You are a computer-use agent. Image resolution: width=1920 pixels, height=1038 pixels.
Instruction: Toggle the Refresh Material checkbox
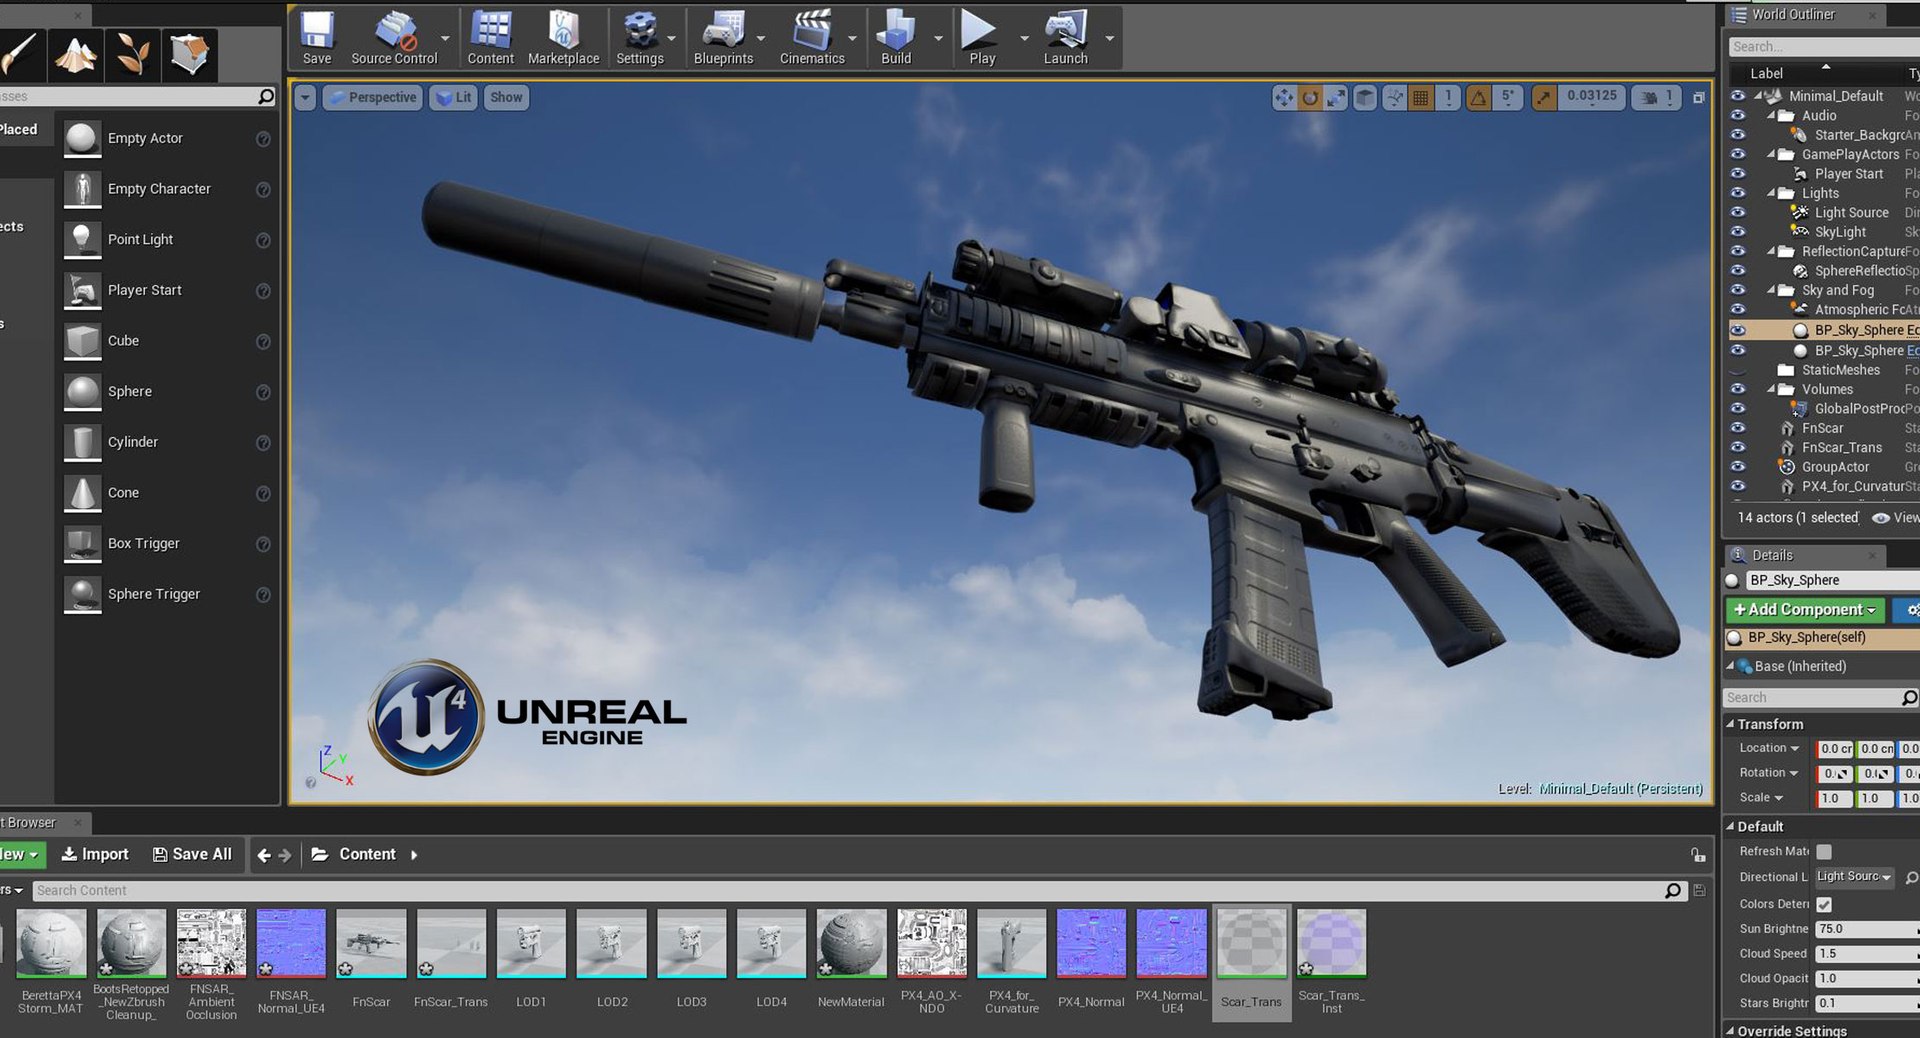pyautogui.click(x=1824, y=852)
